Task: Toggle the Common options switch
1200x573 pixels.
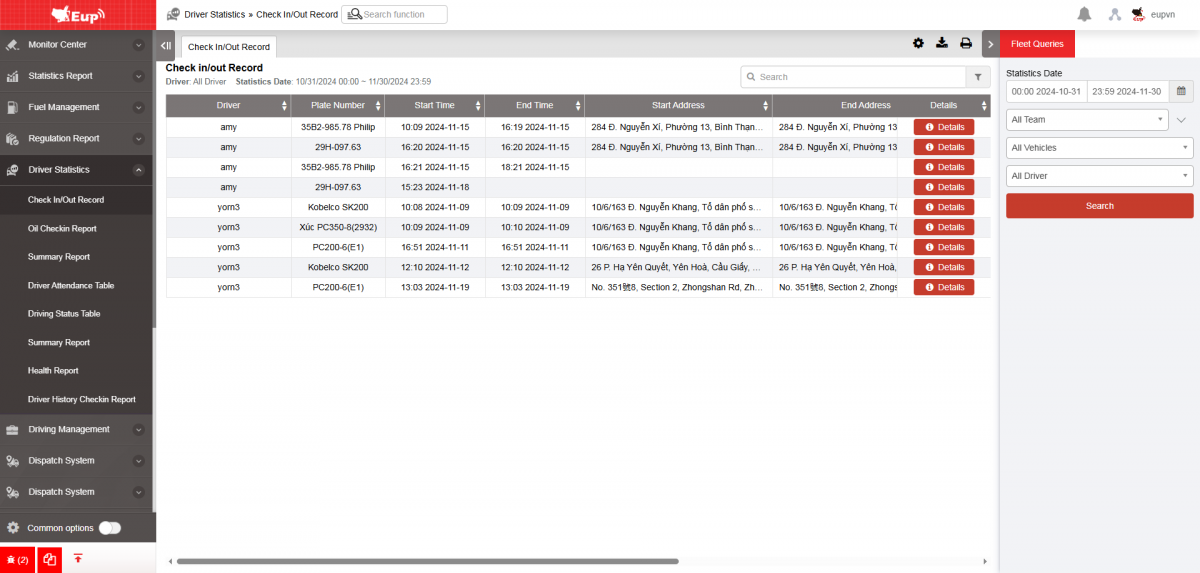Action: click(110, 528)
